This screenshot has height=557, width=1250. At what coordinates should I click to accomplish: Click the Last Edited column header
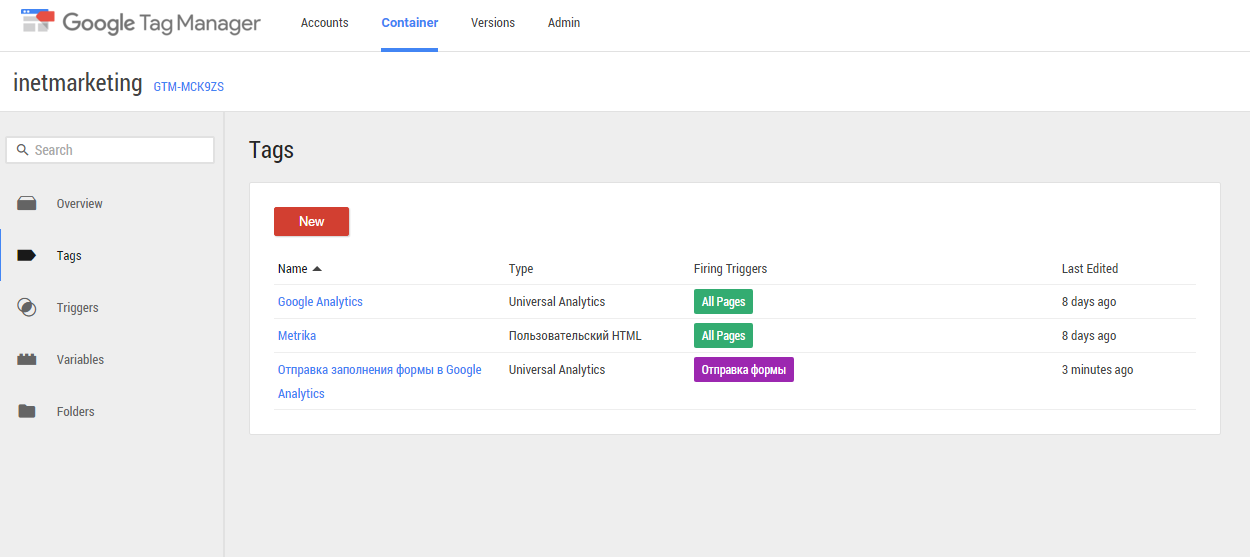click(x=1090, y=269)
